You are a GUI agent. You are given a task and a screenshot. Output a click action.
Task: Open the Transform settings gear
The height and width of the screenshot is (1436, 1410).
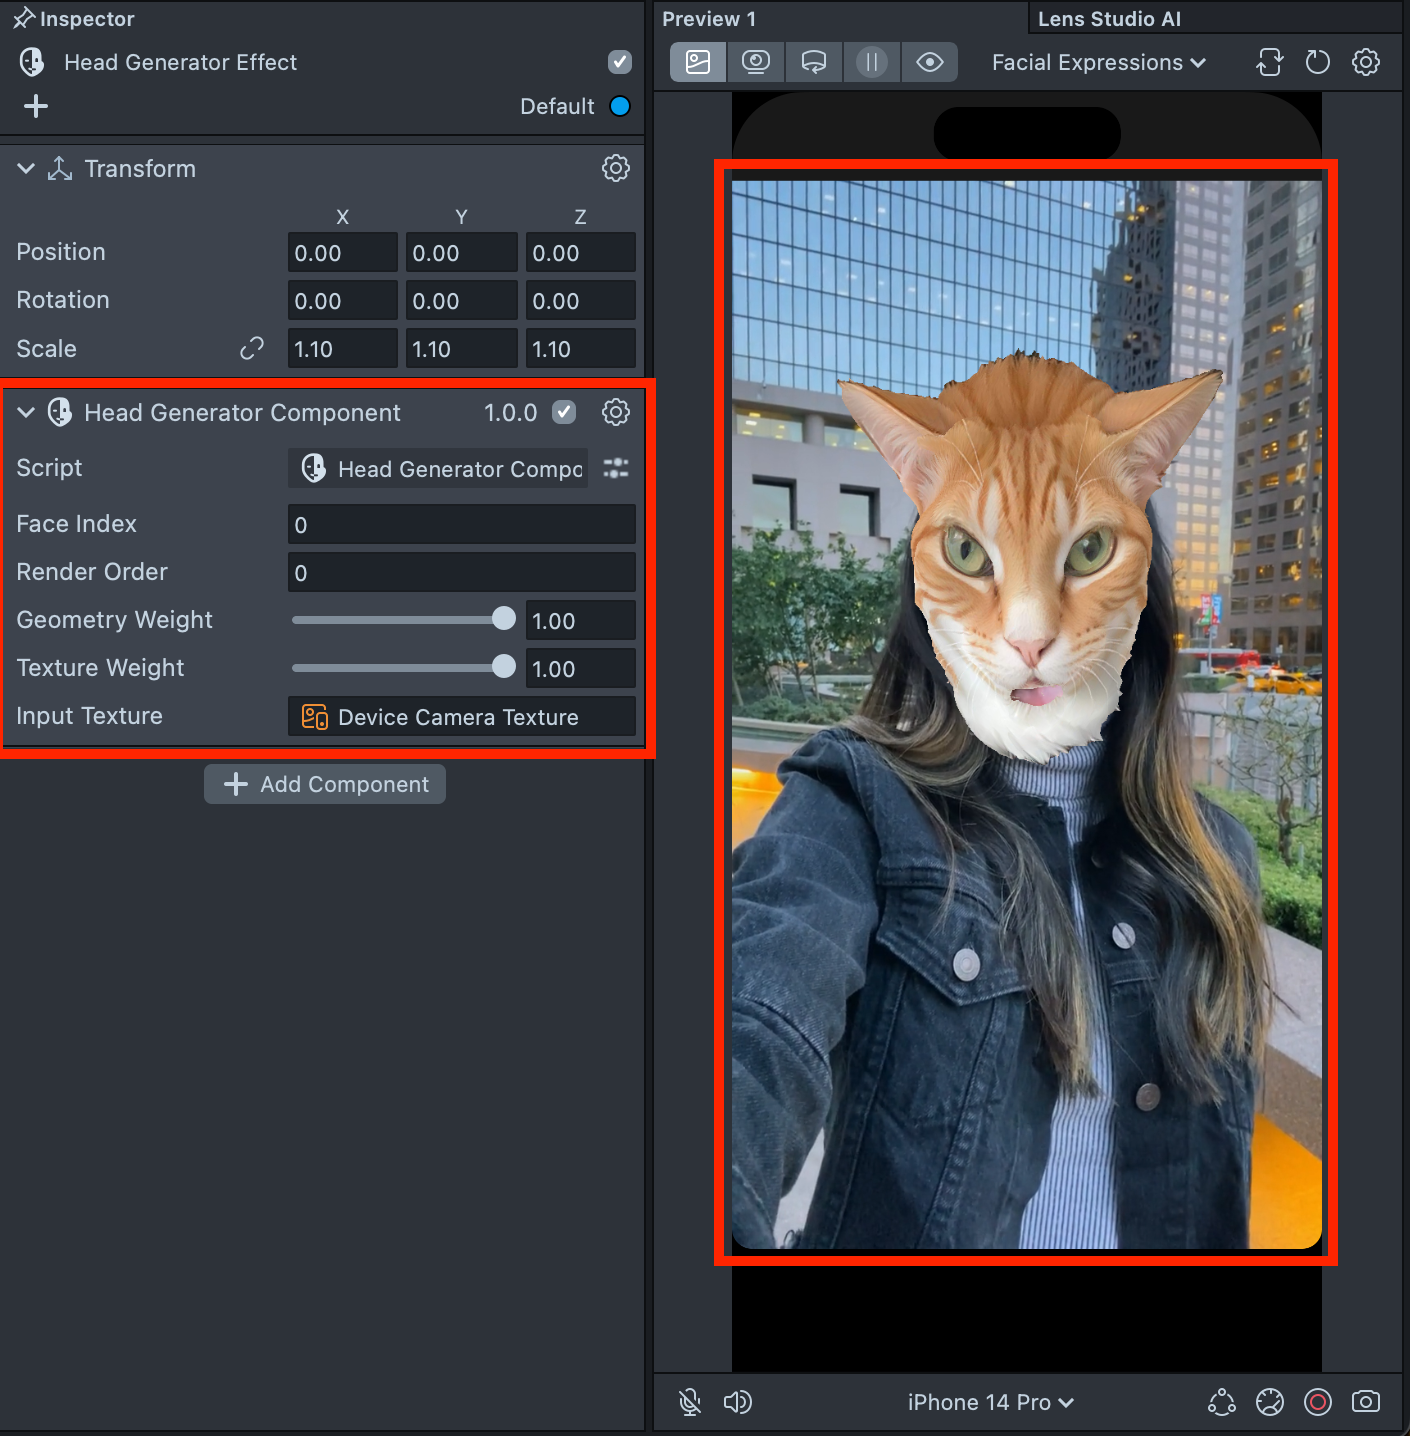615,168
